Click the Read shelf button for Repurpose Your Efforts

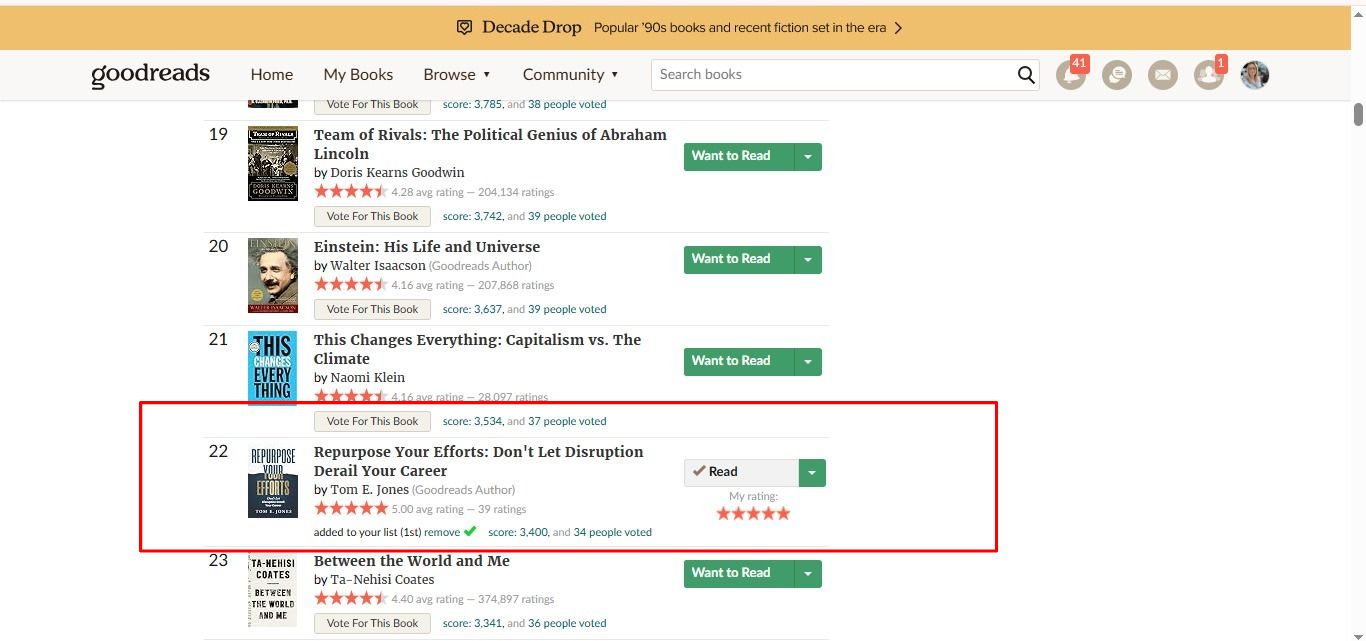tap(741, 473)
